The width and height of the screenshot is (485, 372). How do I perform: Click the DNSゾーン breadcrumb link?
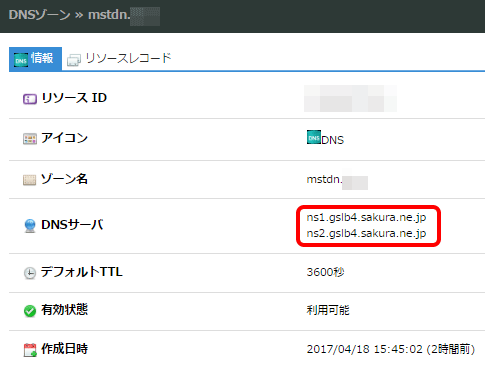point(39,15)
